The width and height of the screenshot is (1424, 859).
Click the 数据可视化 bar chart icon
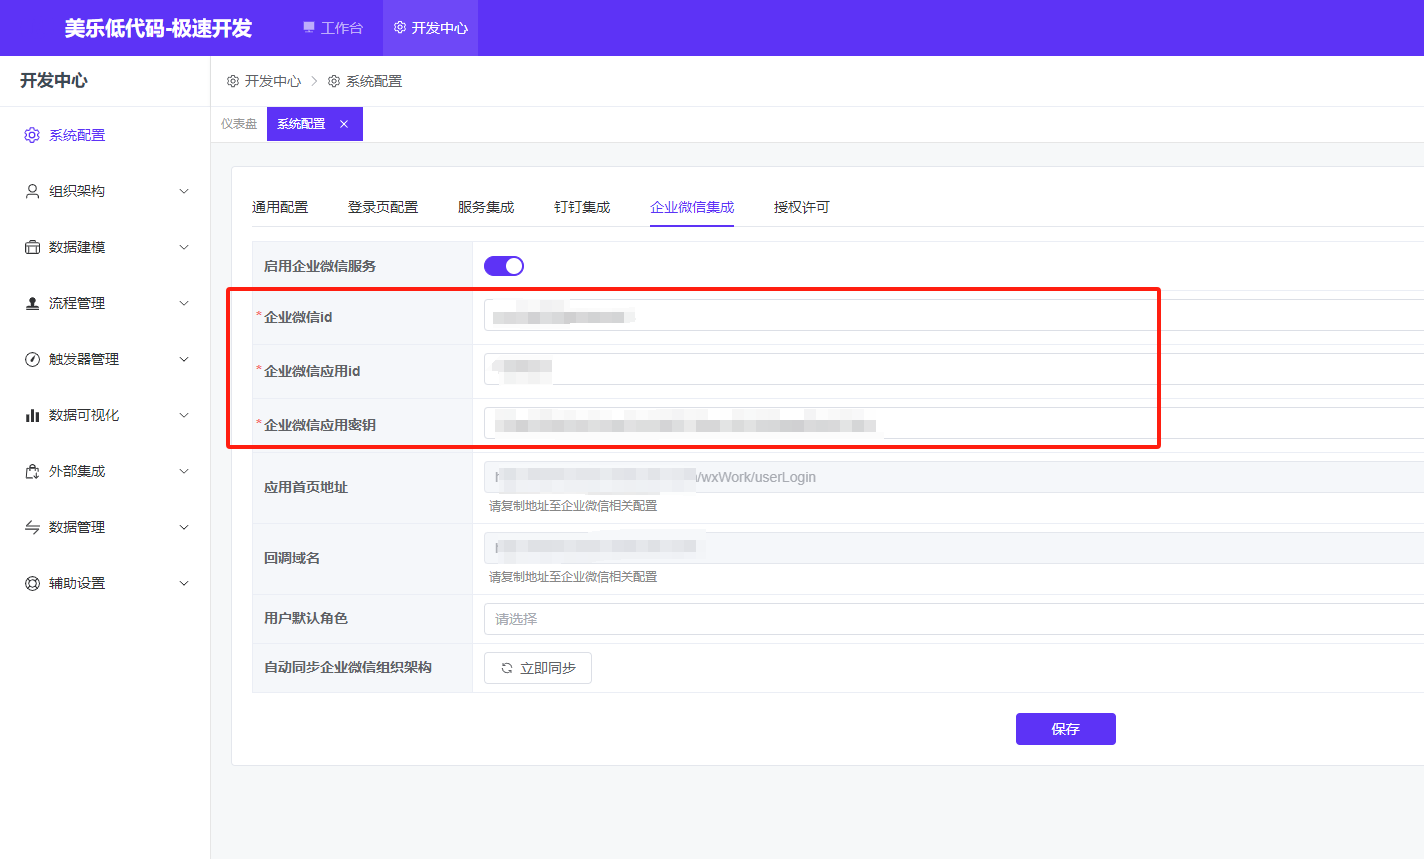pos(32,415)
